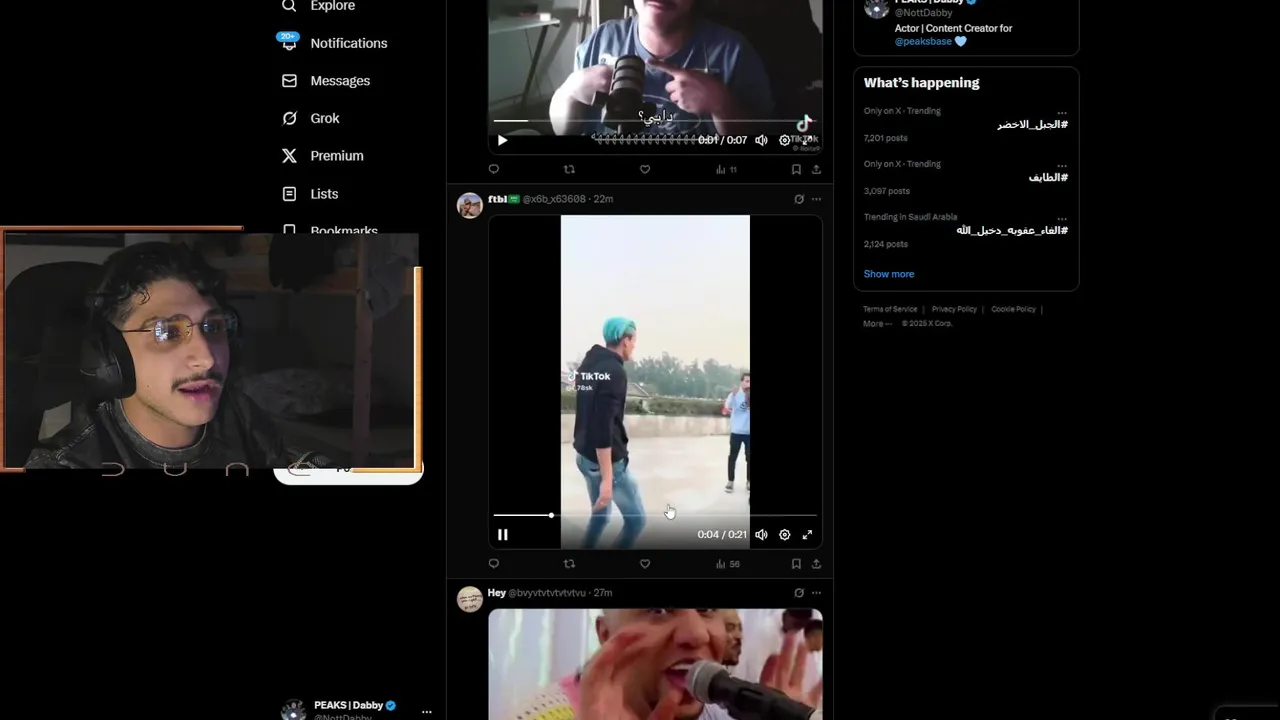The width and height of the screenshot is (1280, 720).
Task: Open the trend with 3,097 posts
Action: point(965,177)
